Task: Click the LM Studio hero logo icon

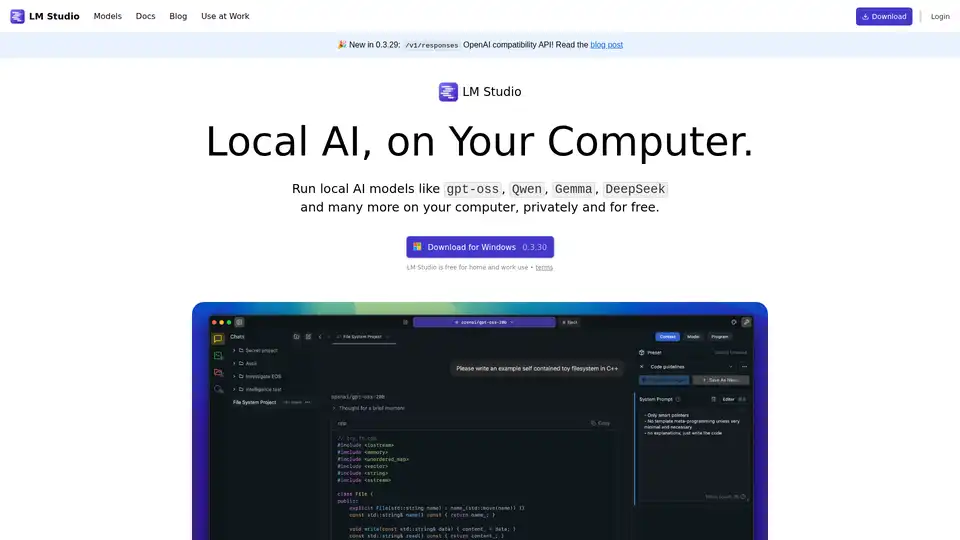Action: (448, 92)
